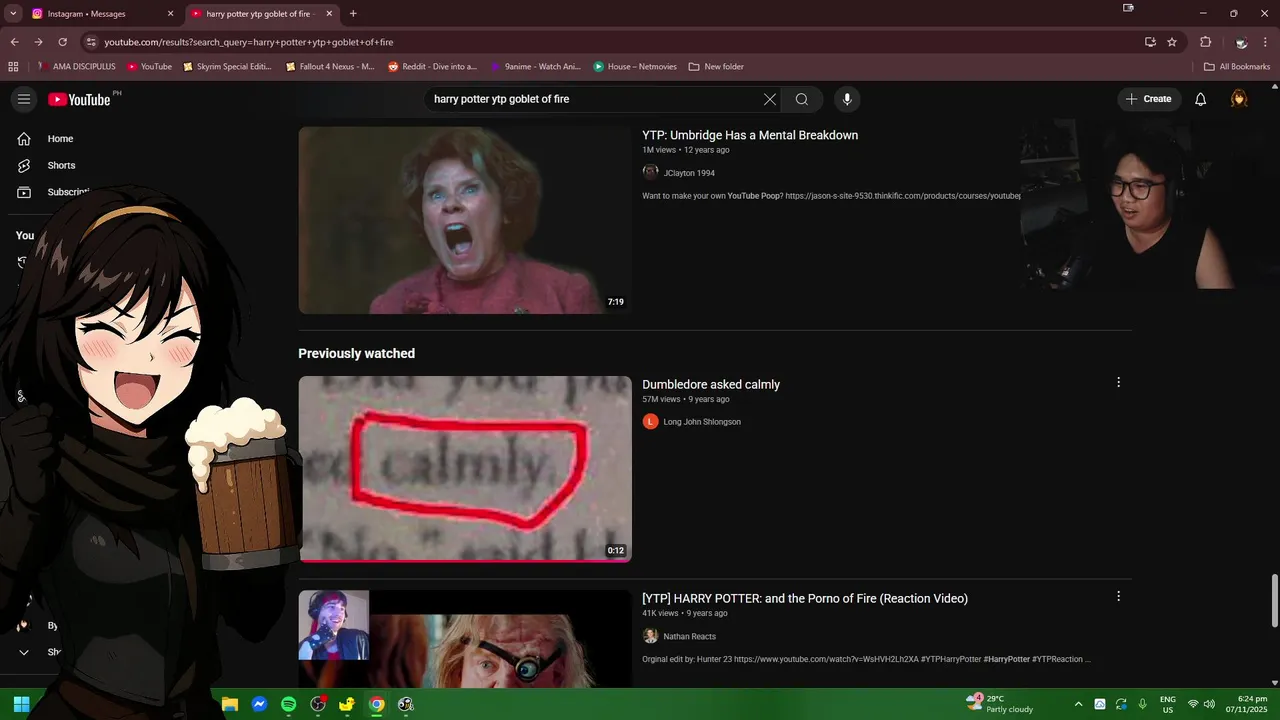Open HARRY POTTER Reaction Video title
The width and height of the screenshot is (1280, 720).
coord(805,598)
